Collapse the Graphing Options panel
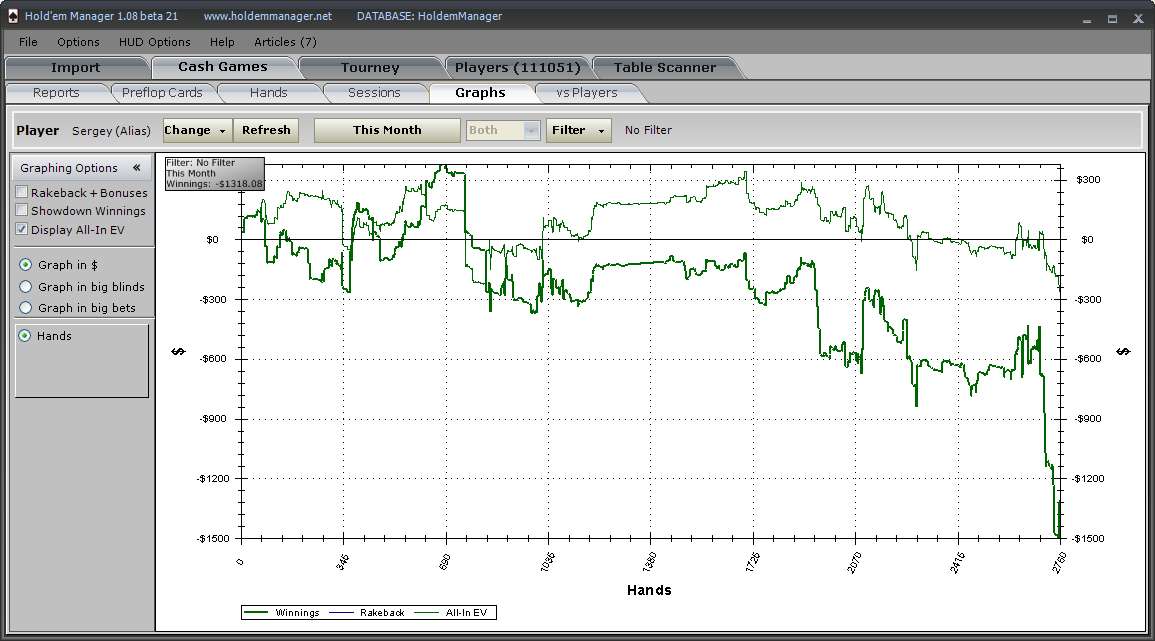The height and width of the screenshot is (641, 1155). coord(136,168)
